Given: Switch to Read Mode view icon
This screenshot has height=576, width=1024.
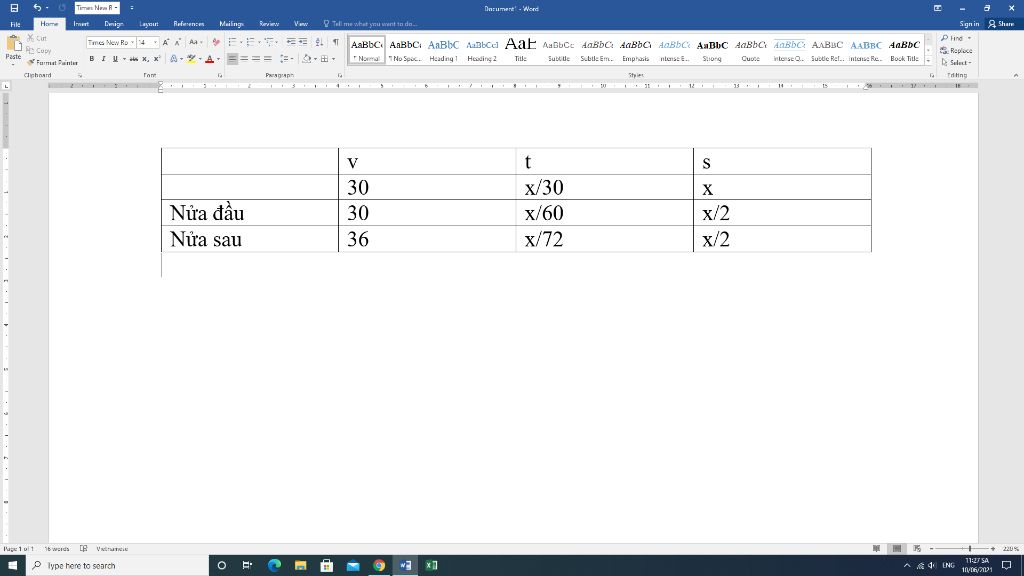Looking at the screenshot, I should 876,549.
